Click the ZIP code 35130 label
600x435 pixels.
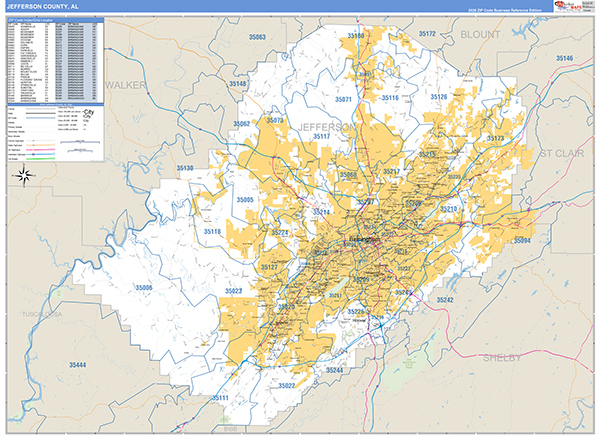185,168
